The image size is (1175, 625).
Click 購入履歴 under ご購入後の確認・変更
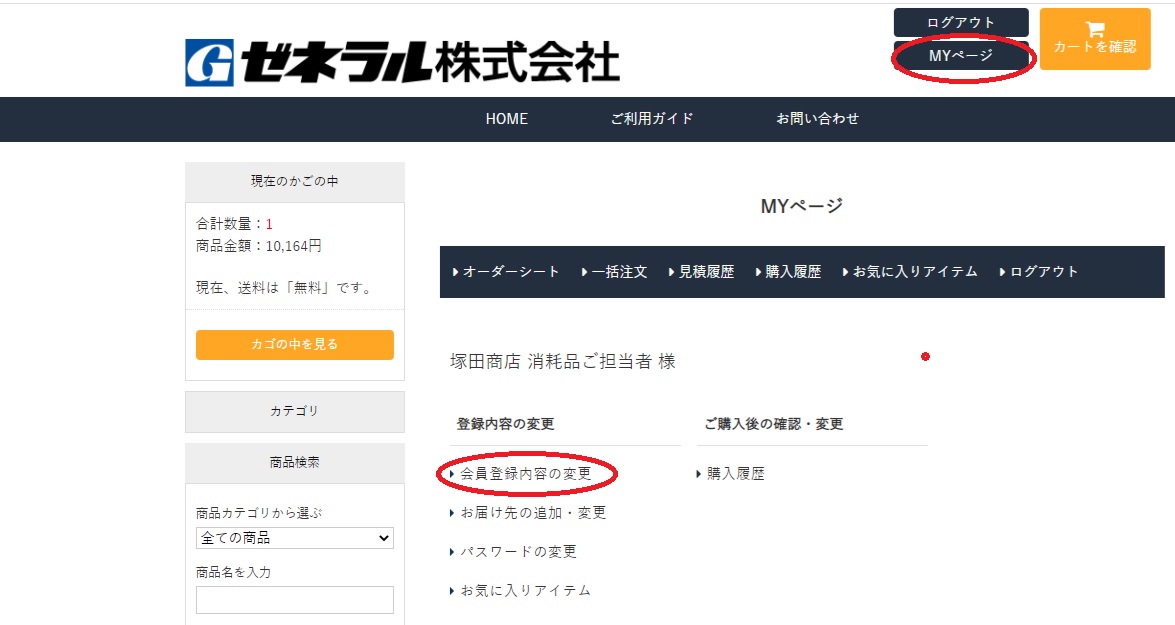(x=735, y=474)
